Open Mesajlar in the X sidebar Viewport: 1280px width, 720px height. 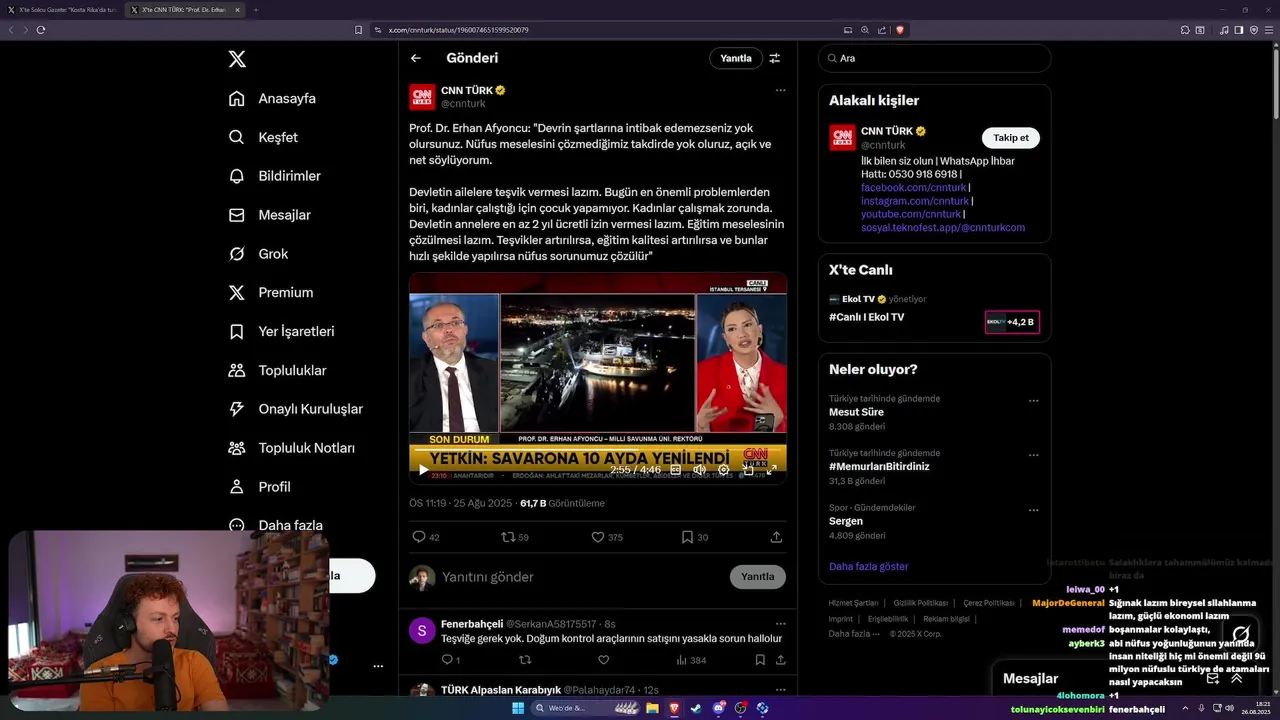269,215
